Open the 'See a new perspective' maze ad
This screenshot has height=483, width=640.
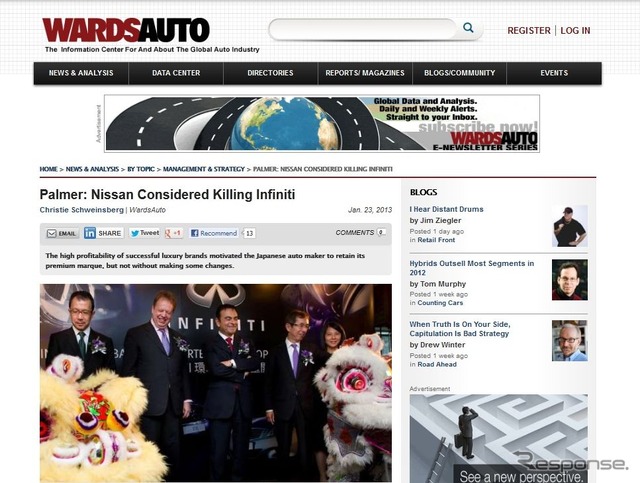click(499, 438)
